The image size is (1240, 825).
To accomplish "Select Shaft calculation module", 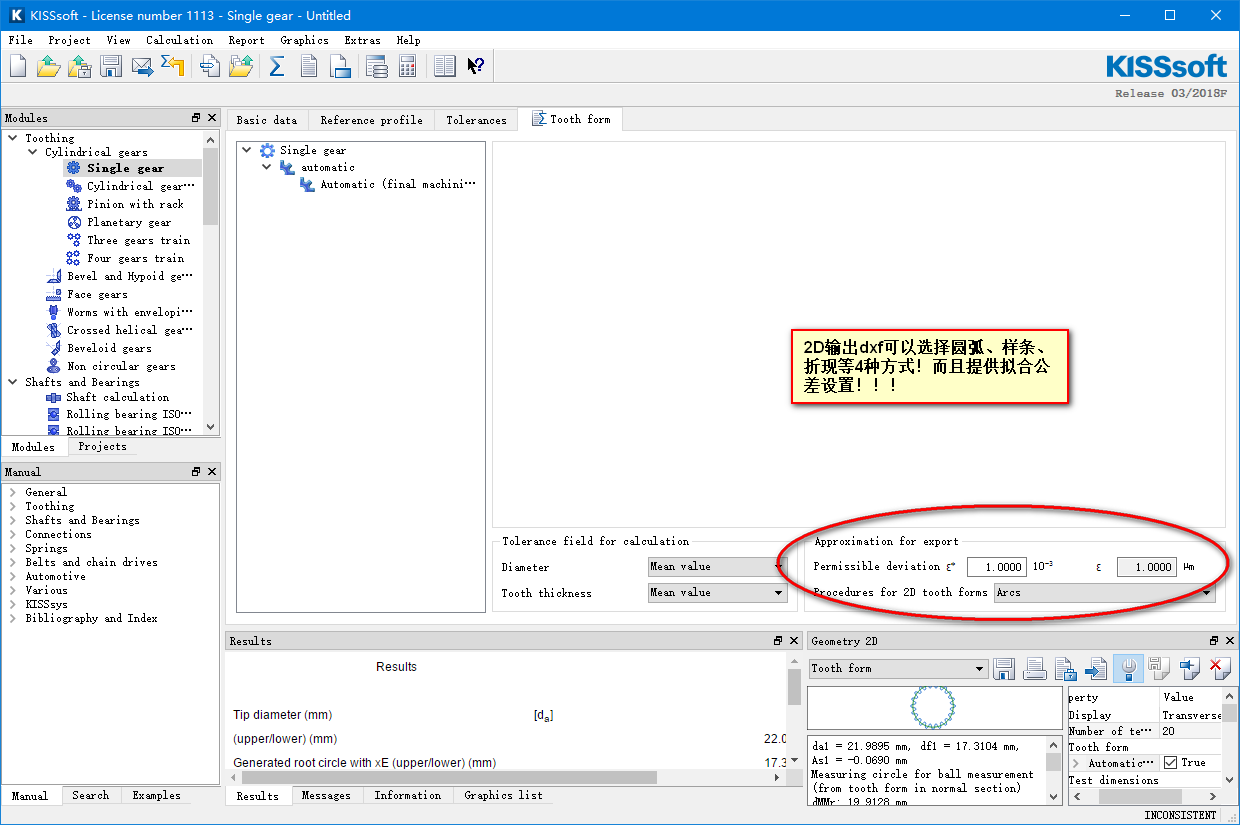I will [117, 397].
